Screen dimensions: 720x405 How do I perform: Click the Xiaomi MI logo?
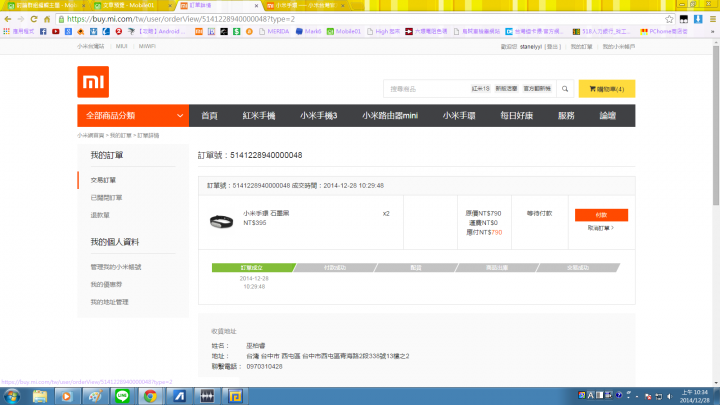coord(93,82)
